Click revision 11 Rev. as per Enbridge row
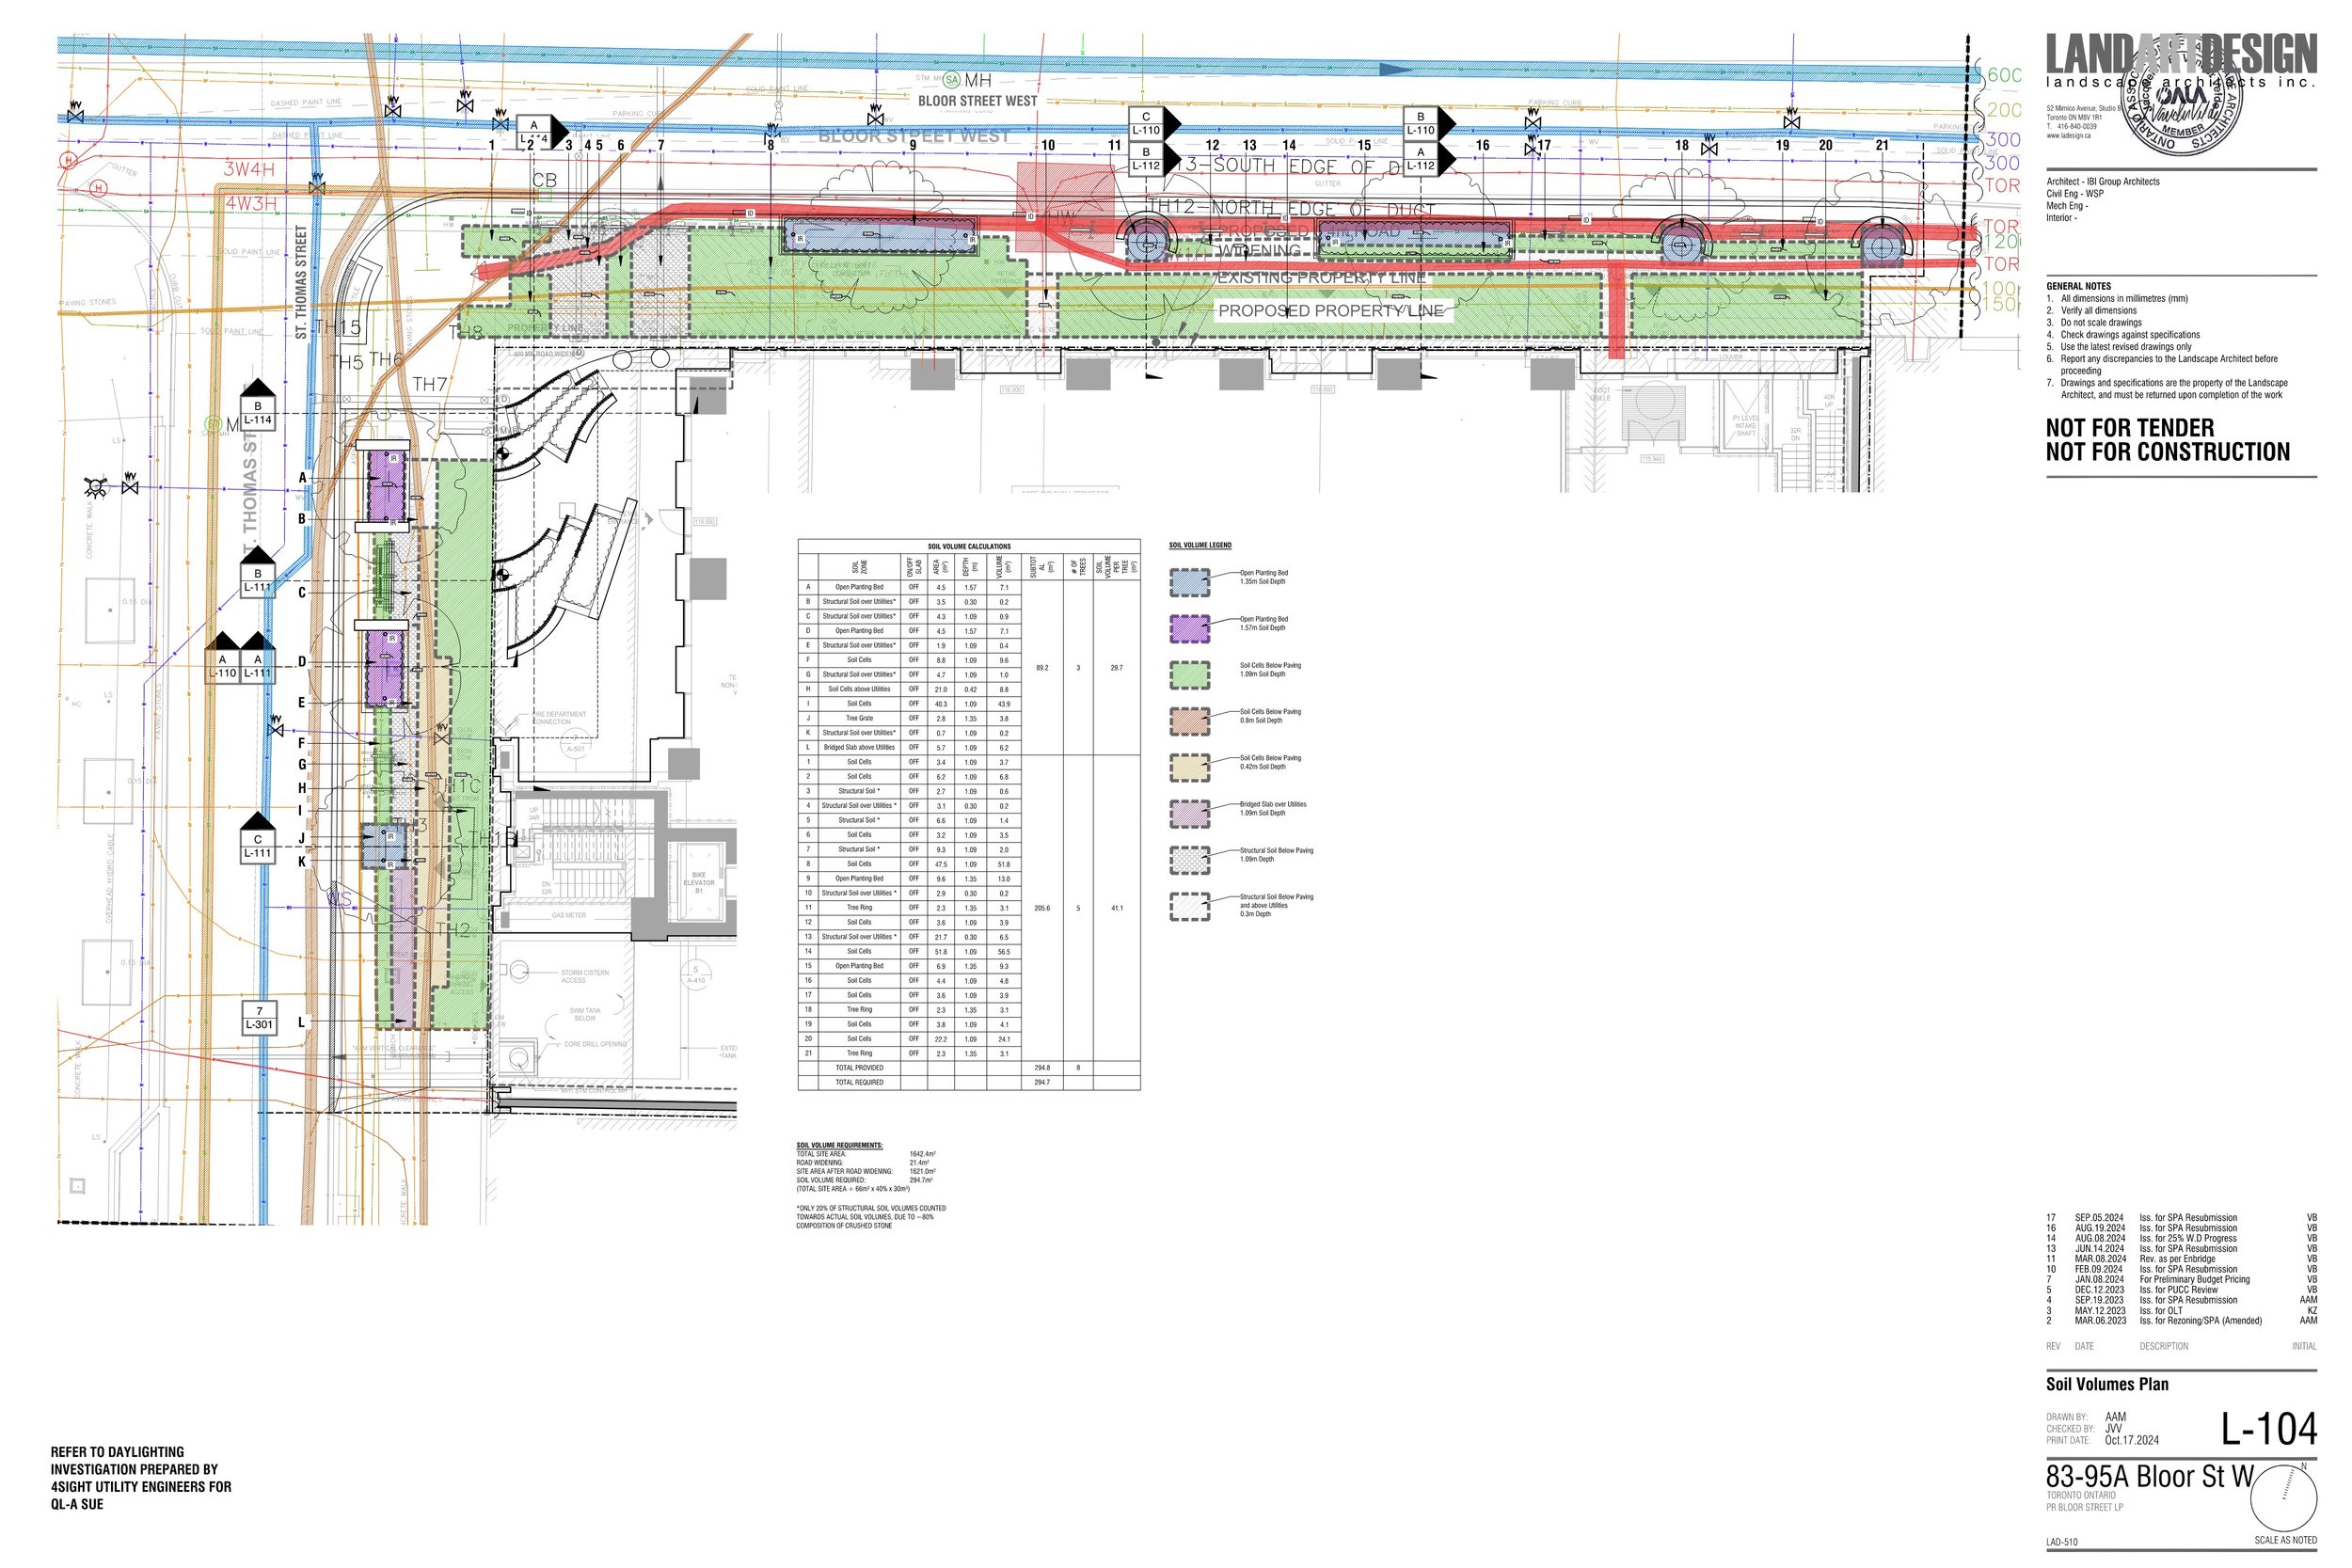The height and width of the screenshot is (1568, 2352). 2181,1259
